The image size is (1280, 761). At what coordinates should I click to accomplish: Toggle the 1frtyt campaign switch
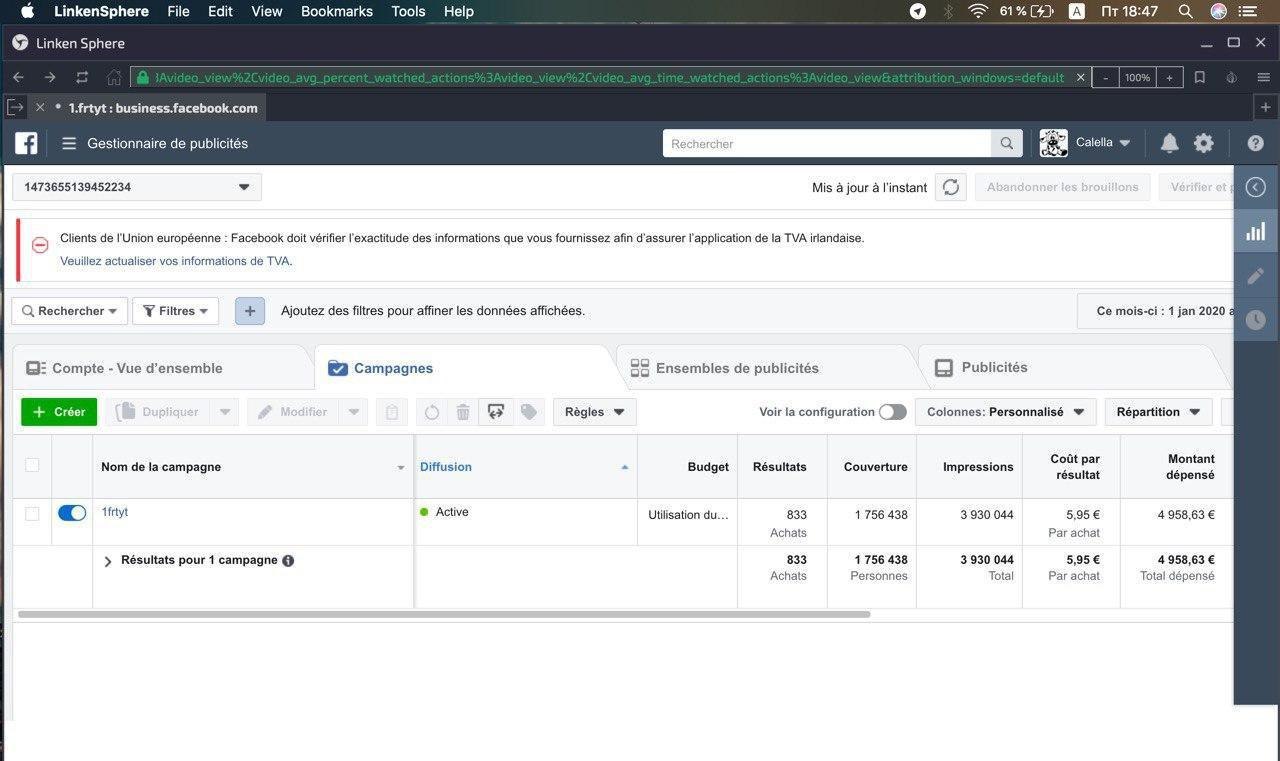click(x=72, y=513)
